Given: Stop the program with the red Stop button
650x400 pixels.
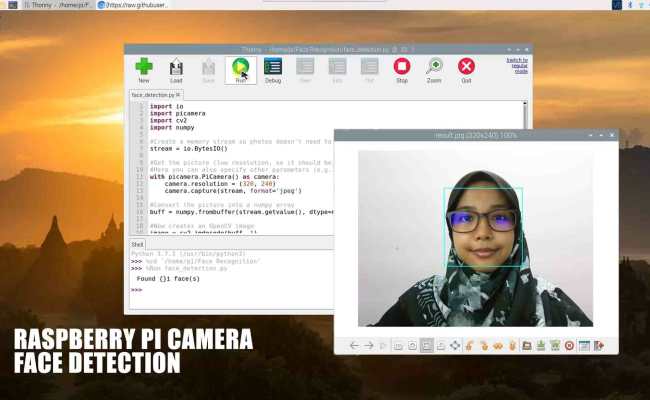Looking at the screenshot, I should pos(402,70).
